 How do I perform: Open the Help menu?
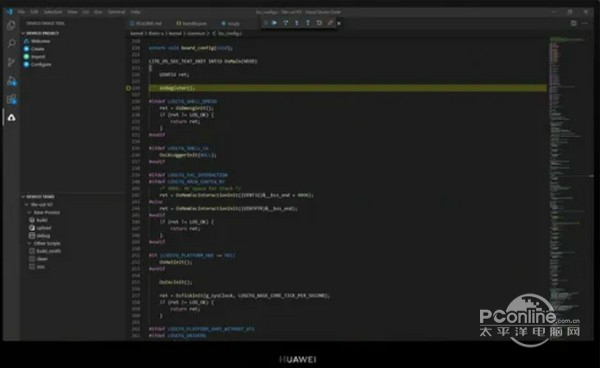[135, 12]
